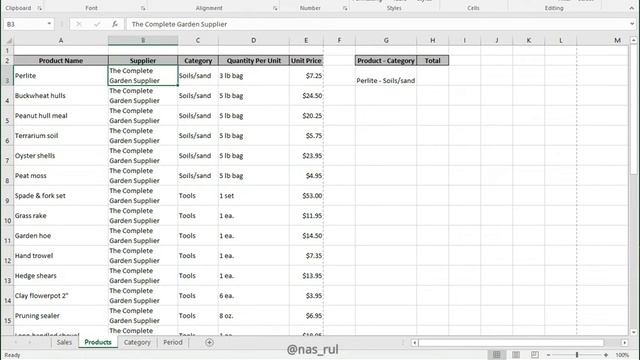The width and height of the screenshot is (640, 360).
Task: Select row 9 header
Action: [x=7, y=196]
